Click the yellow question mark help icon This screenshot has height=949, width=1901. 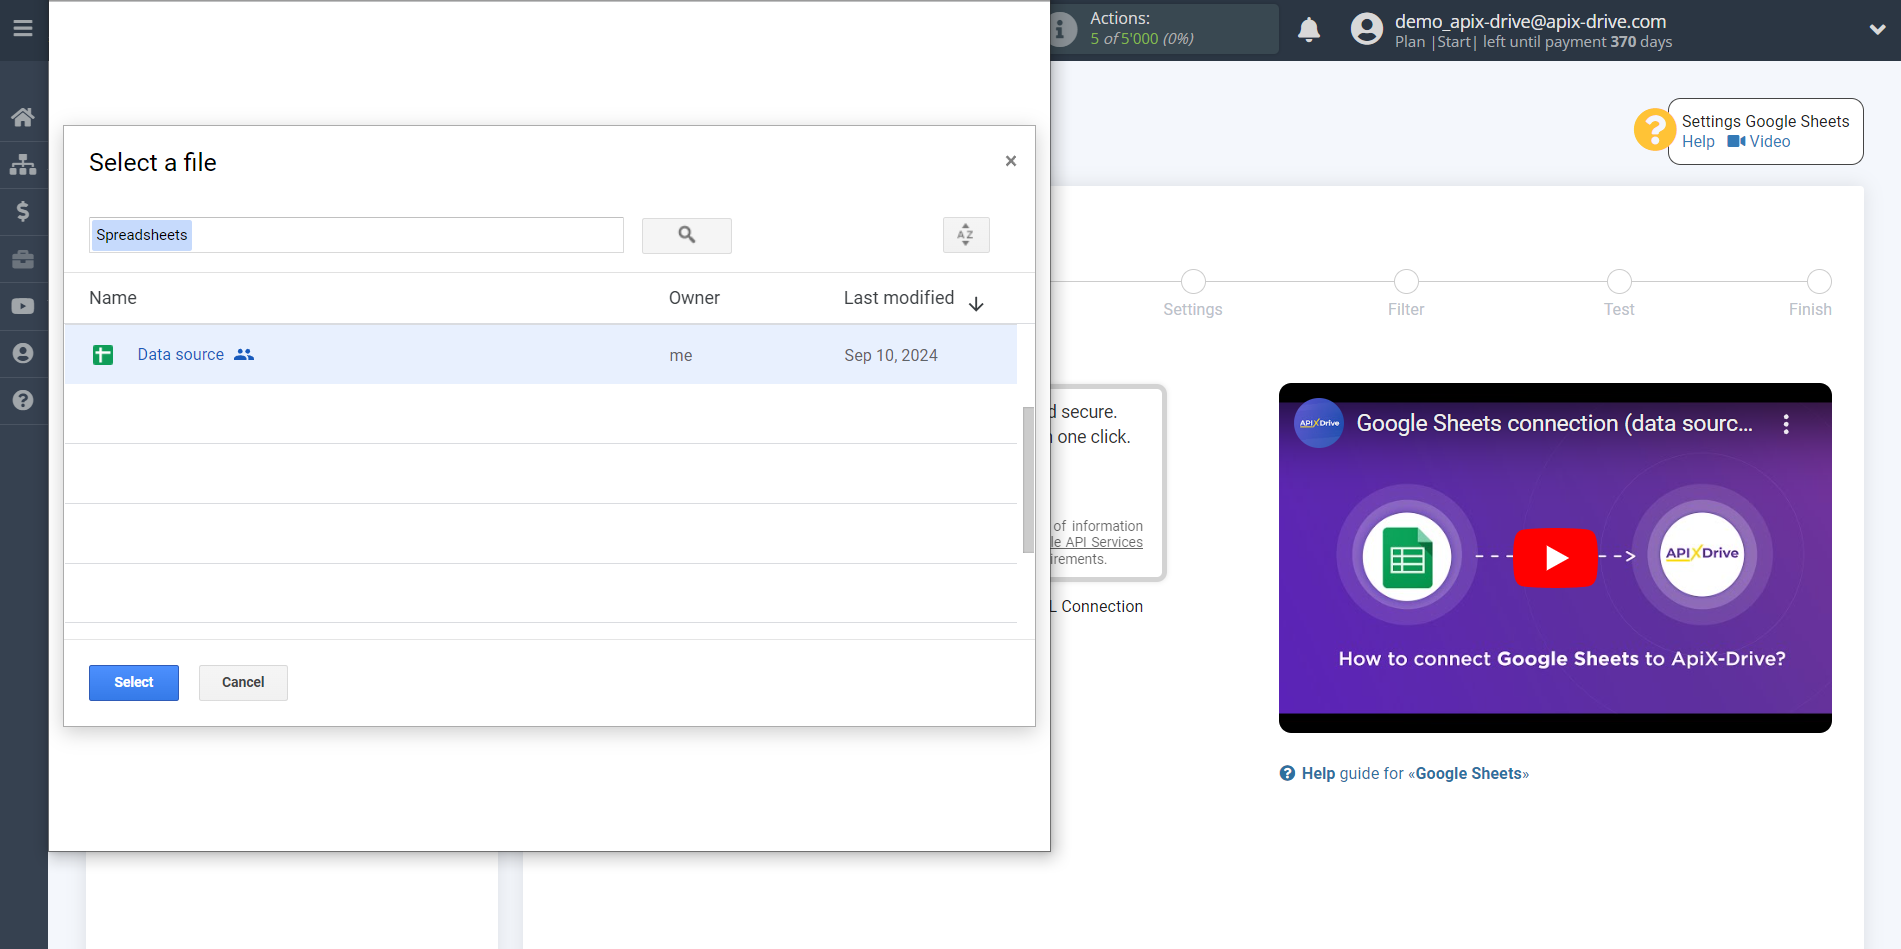tap(1654, 130)
